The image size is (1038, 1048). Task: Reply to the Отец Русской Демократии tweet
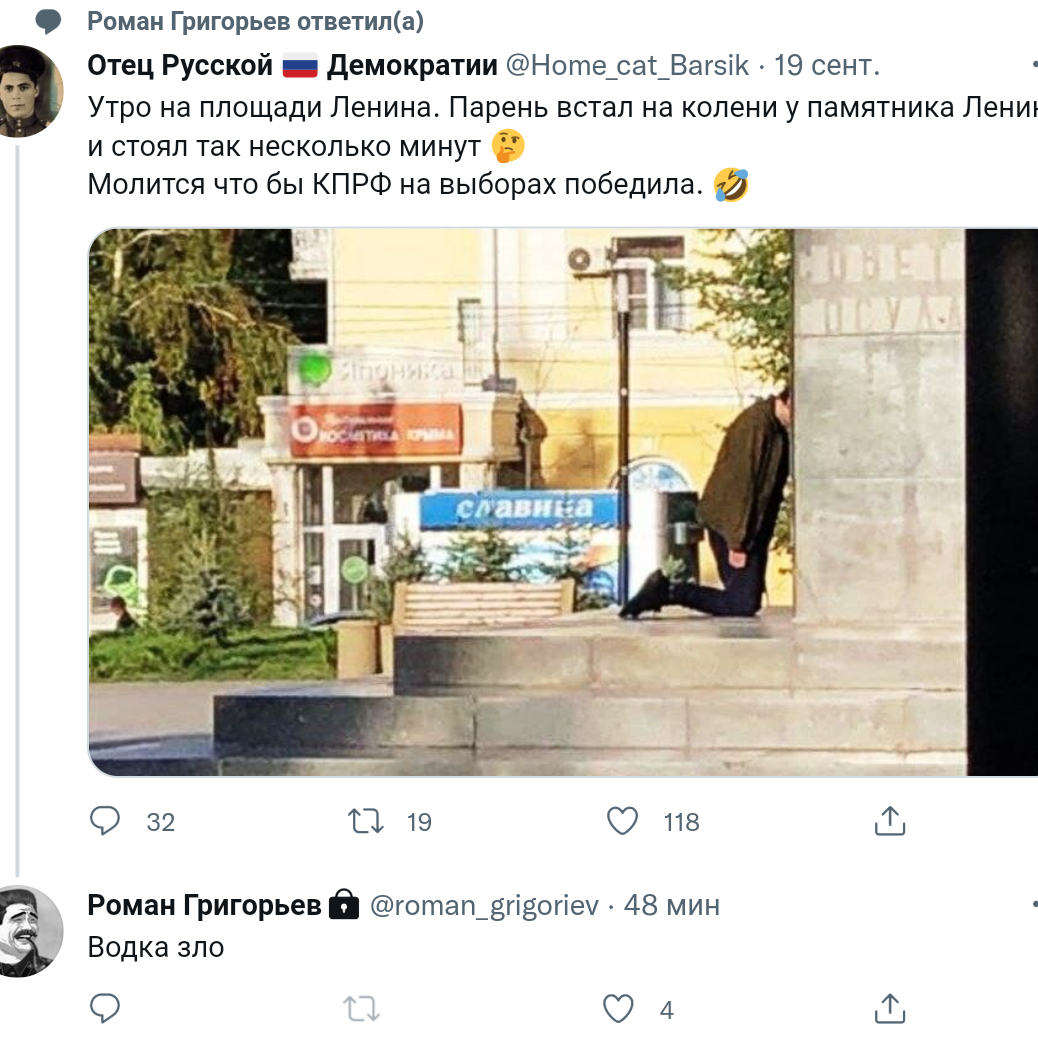click(x=105, y=821)
